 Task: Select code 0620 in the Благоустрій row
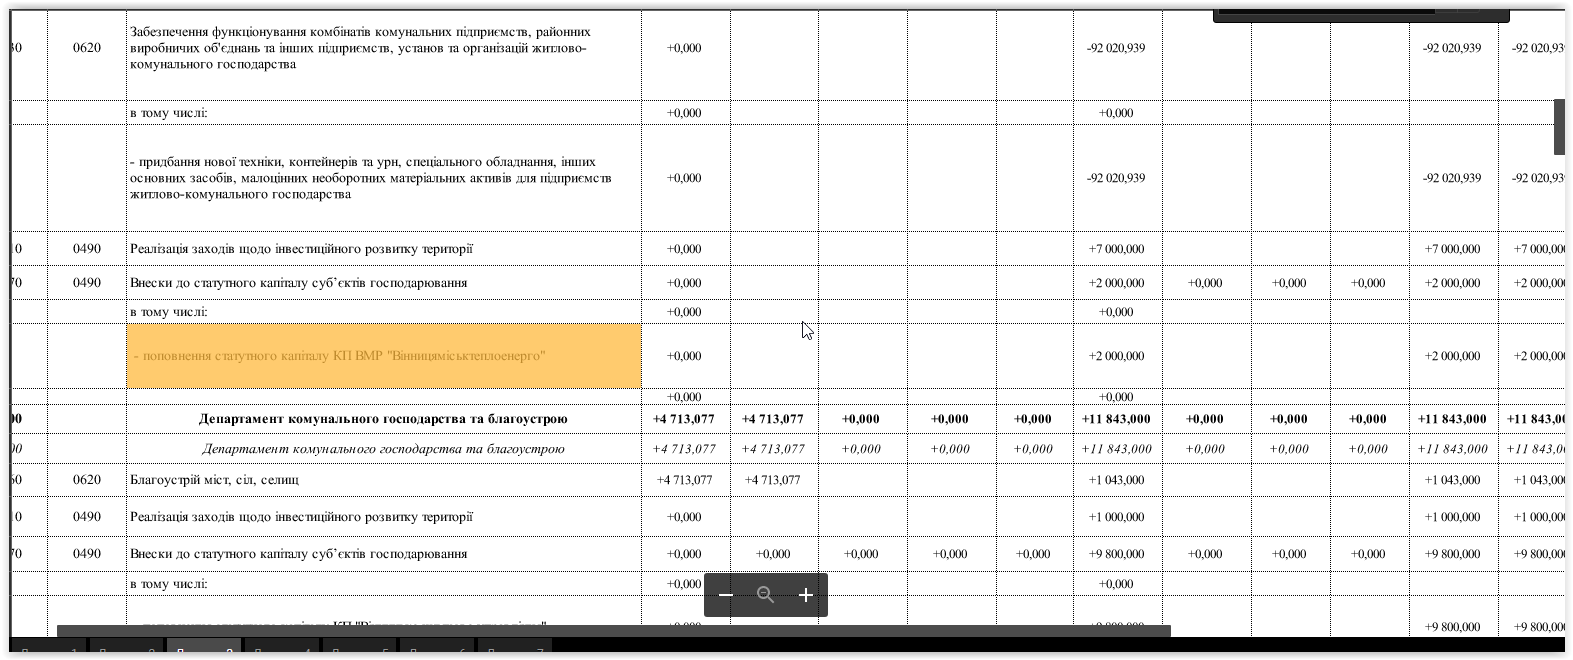87,480
